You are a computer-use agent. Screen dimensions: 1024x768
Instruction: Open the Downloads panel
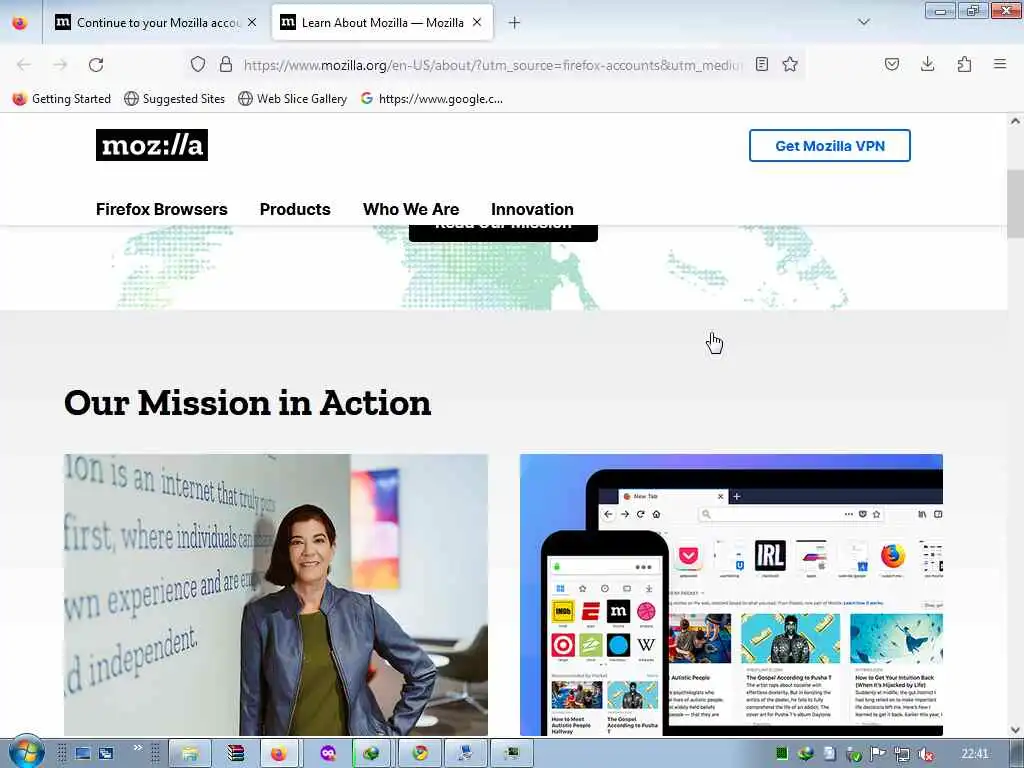[x=927, y=64]
